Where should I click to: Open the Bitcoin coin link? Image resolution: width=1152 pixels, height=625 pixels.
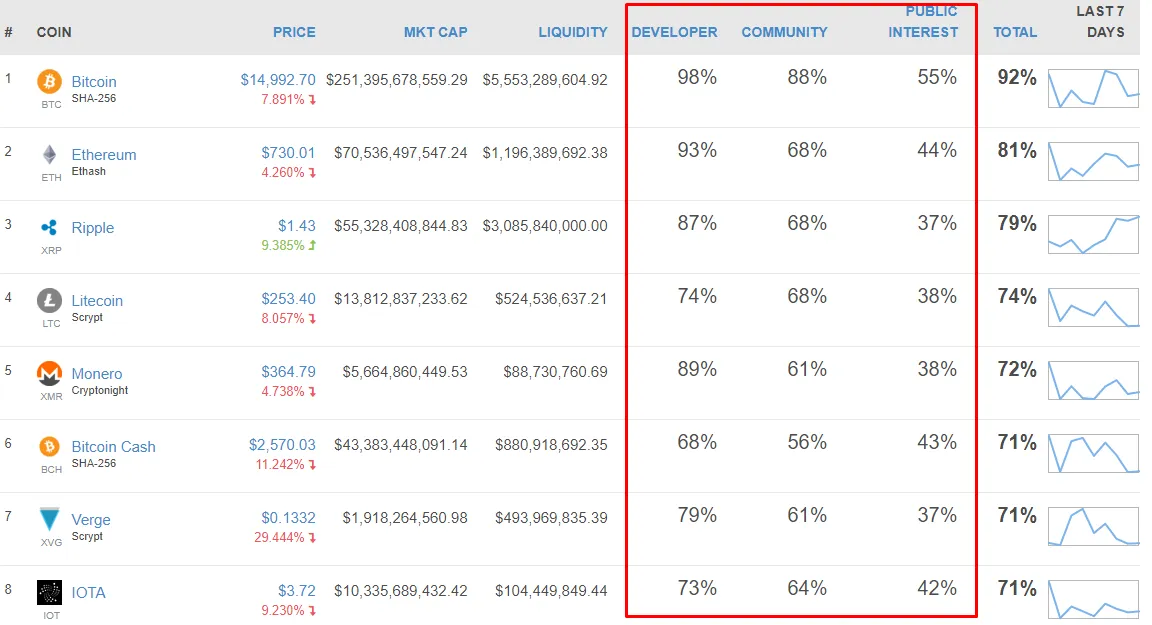pos(94,82)
